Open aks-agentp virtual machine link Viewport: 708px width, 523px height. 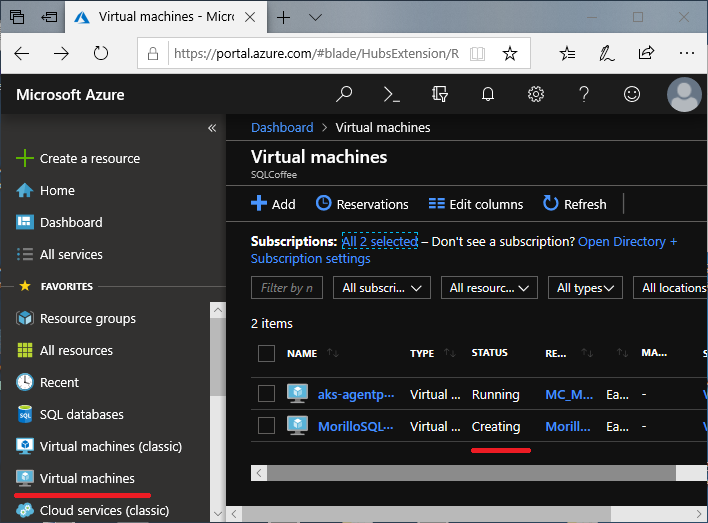pyautogui.click(x=356, y=394)
